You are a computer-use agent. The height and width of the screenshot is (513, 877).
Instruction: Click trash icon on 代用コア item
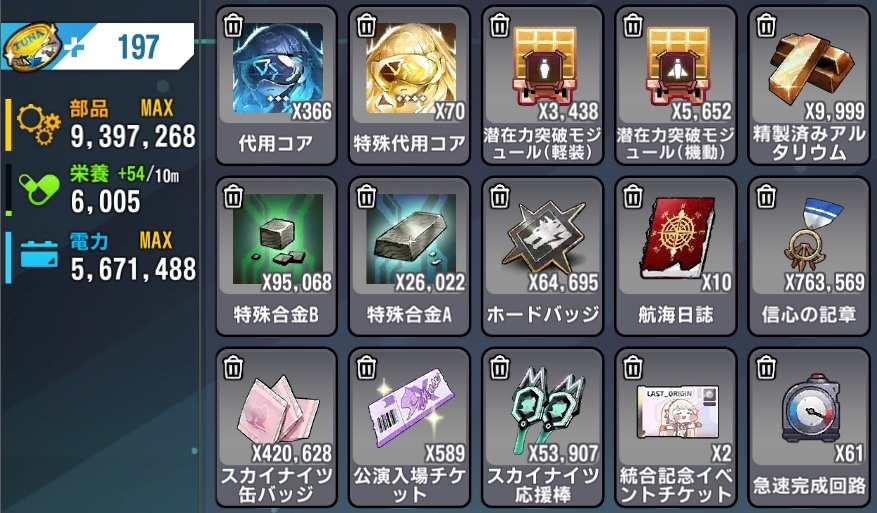click(x=233, y=26)
